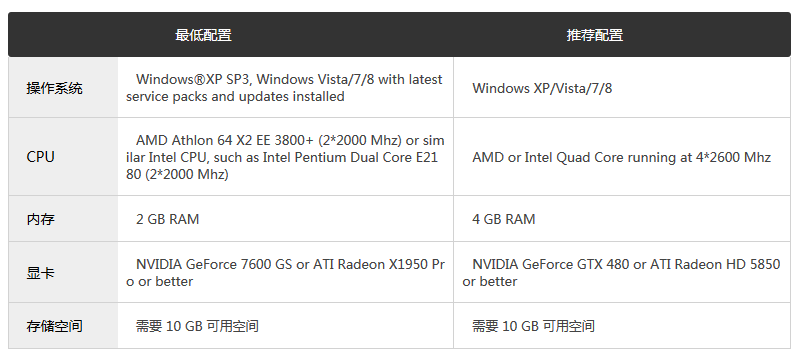Click the 推荐配置 column header

point(595,35)
